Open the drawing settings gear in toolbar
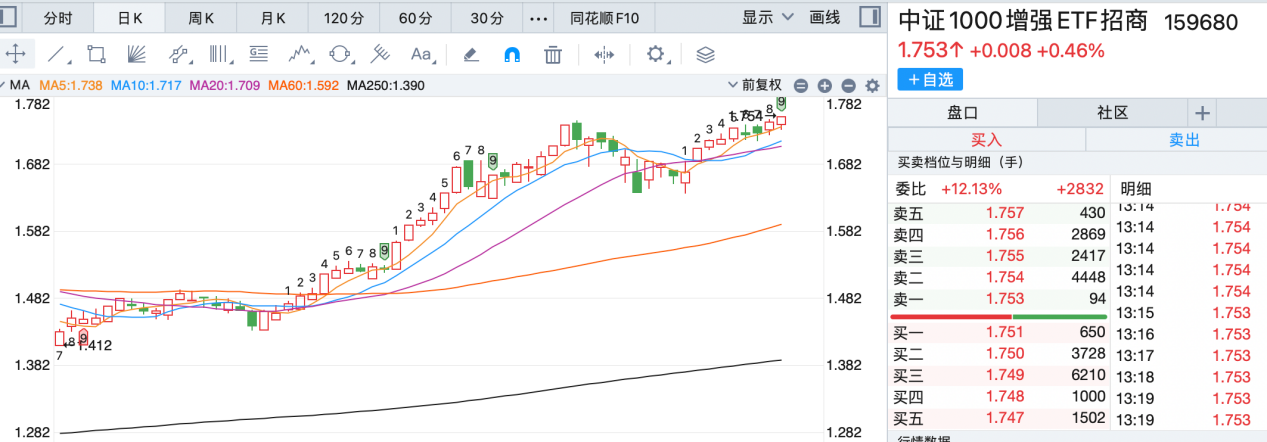Screen dimensions: 1267x442 pos(656,54)
